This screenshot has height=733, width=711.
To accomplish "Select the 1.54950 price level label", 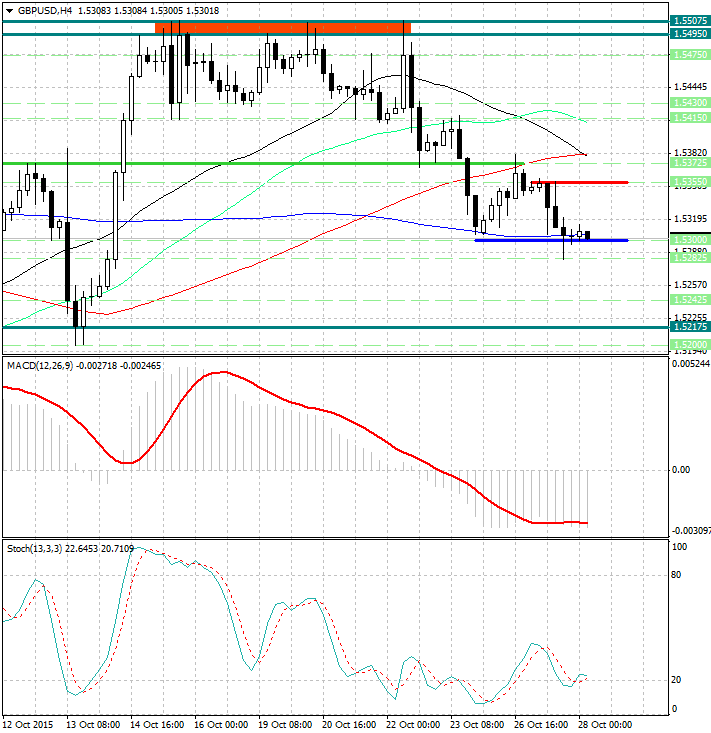I will pos(690,34).
